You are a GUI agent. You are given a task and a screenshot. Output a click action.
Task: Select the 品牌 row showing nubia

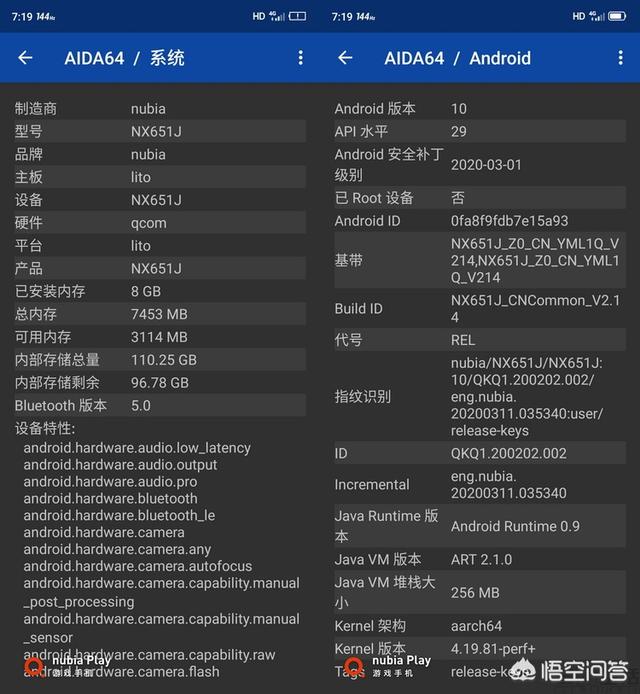pyautogui.click(x=160, y=154)
